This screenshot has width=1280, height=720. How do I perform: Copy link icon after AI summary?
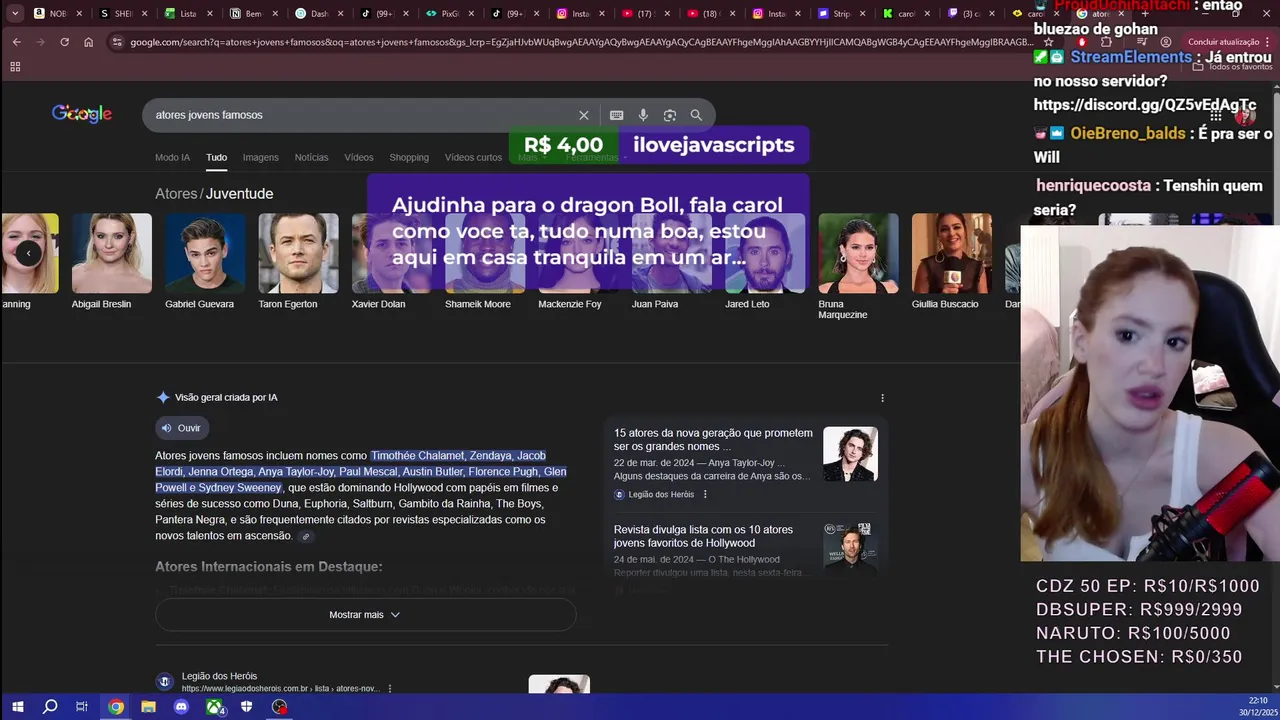coord(306,537)
